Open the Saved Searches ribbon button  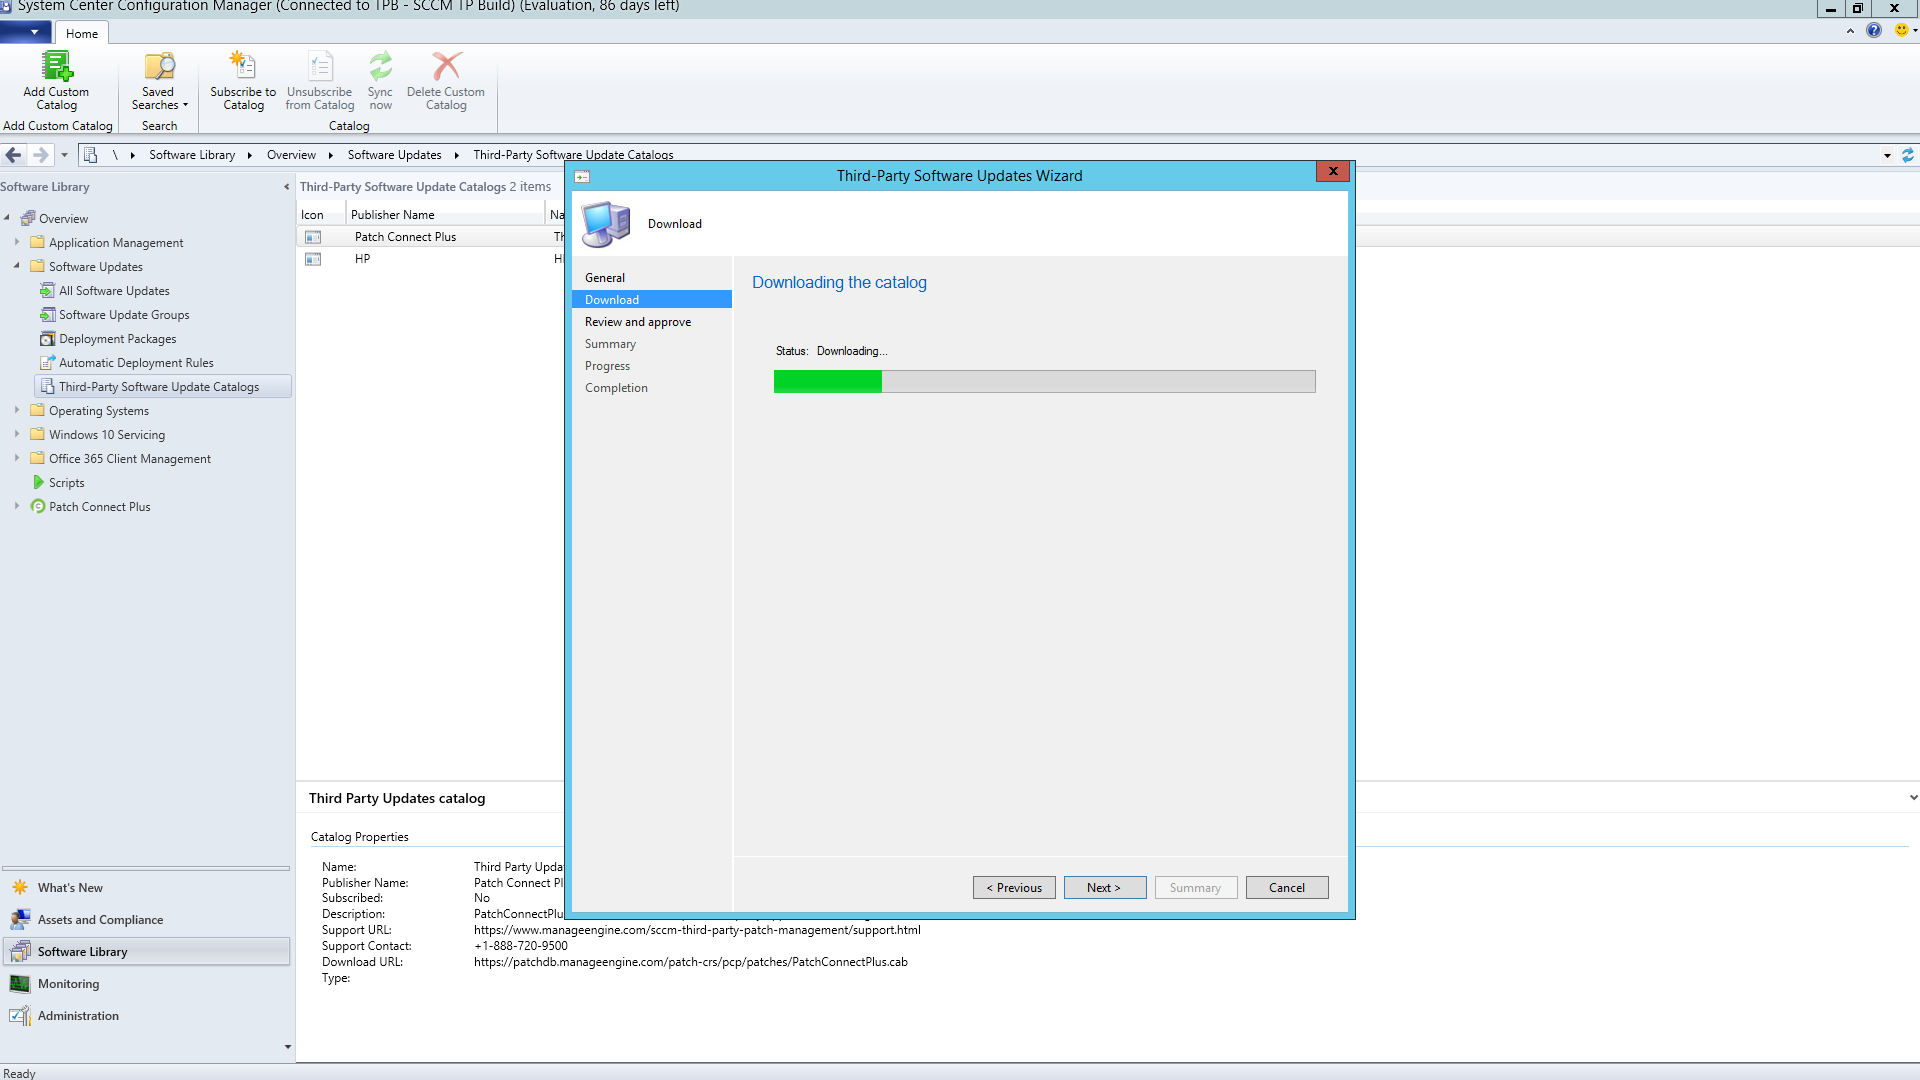tap(159, 80)
